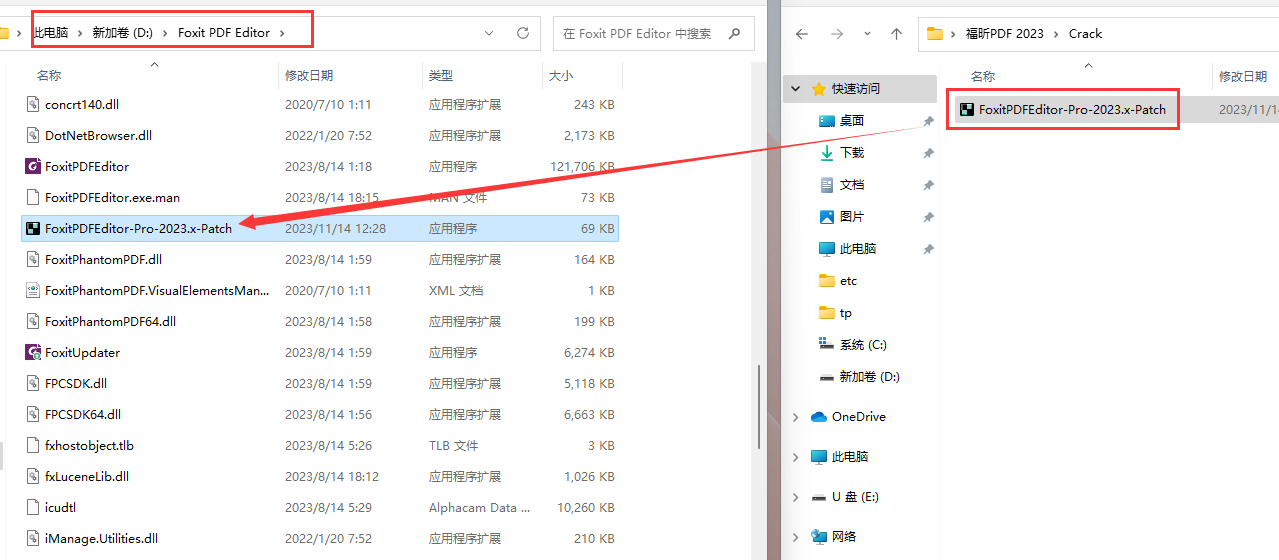Click Crack breadcrumb segment
The height and width of the screenshot is (560, 1279).
(1085, 34)
